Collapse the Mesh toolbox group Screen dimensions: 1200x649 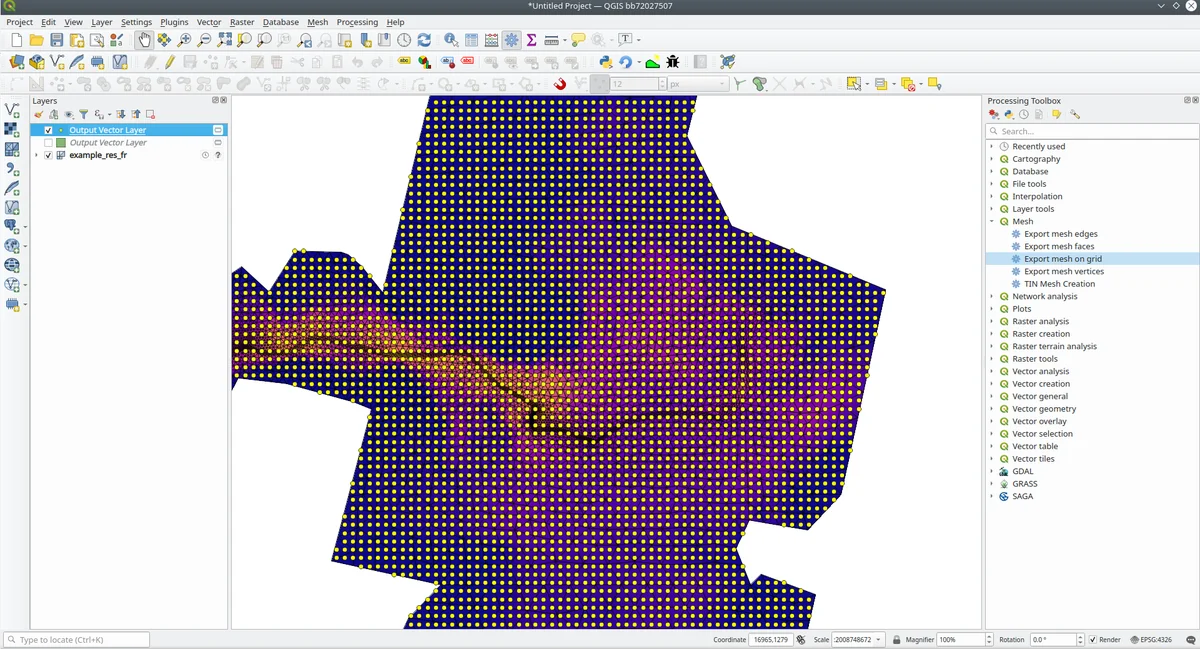(992, 222)
